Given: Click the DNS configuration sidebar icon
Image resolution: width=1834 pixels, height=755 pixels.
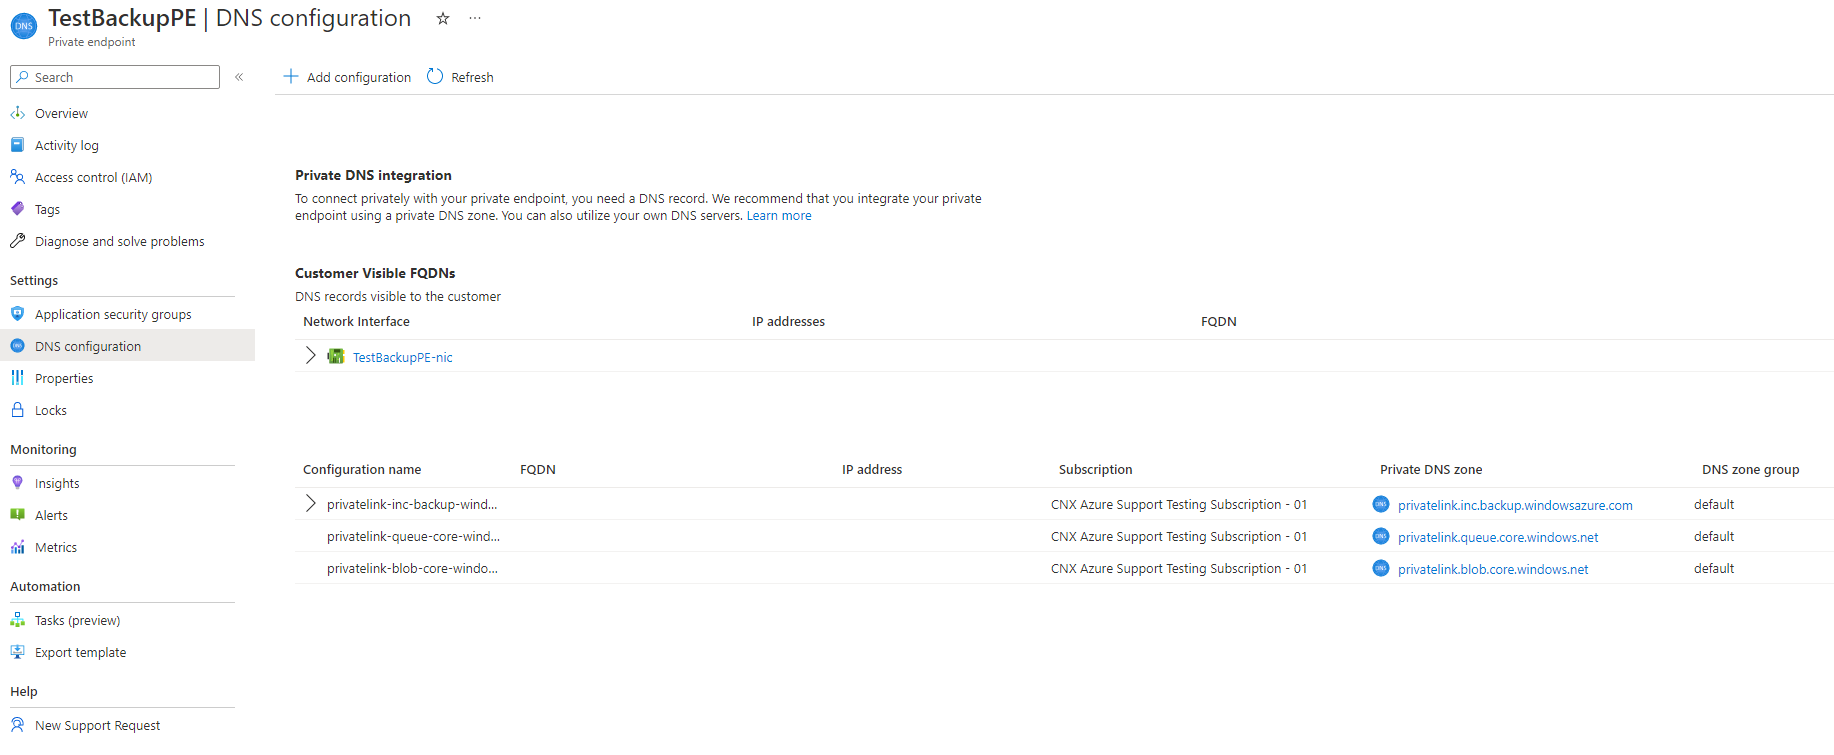Looking at the screenshot, I should 18,346.
